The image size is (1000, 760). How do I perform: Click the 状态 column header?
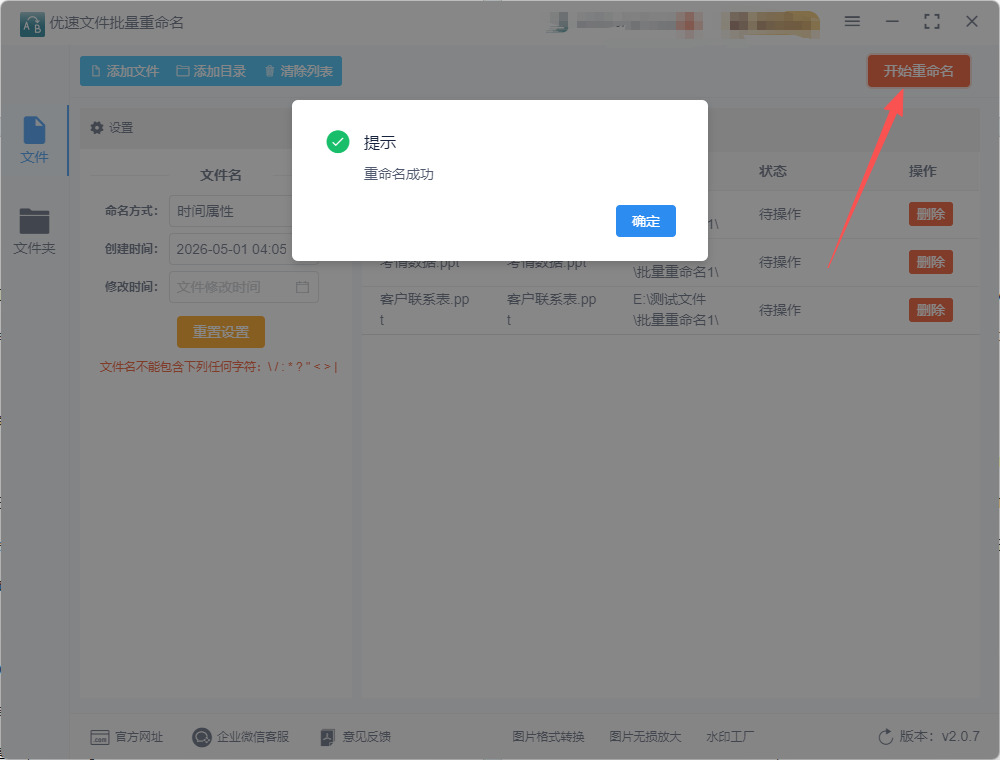(772, 171)
